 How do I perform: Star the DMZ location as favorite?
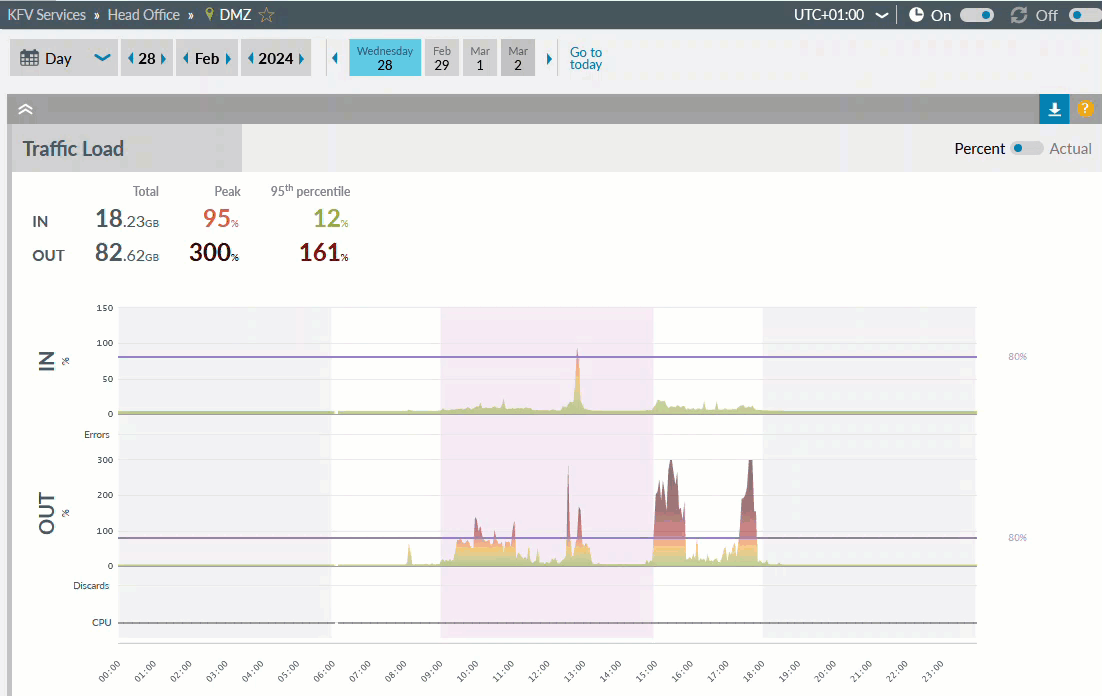coord(266,15)
